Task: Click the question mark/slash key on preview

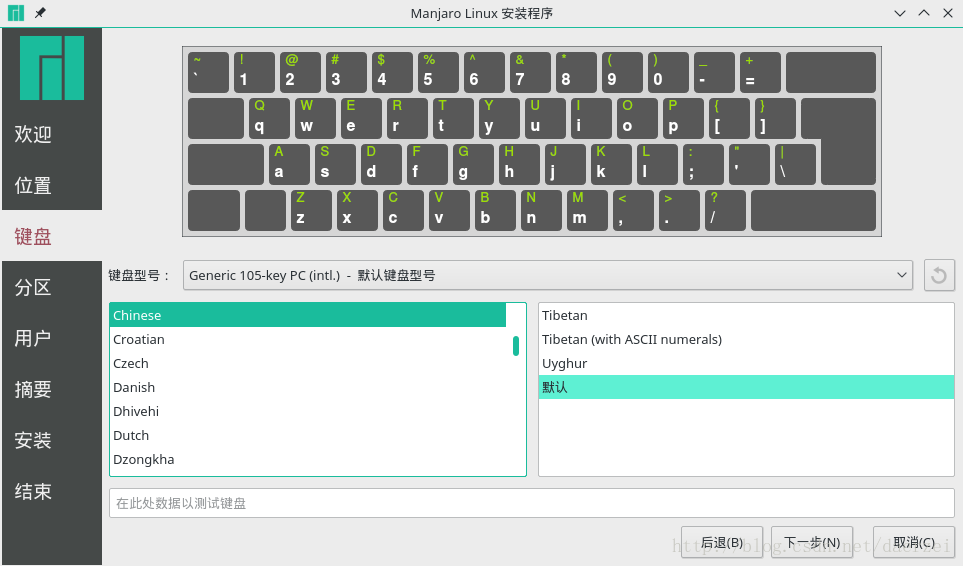Action: pyautogui.click(x=725, y=211)
